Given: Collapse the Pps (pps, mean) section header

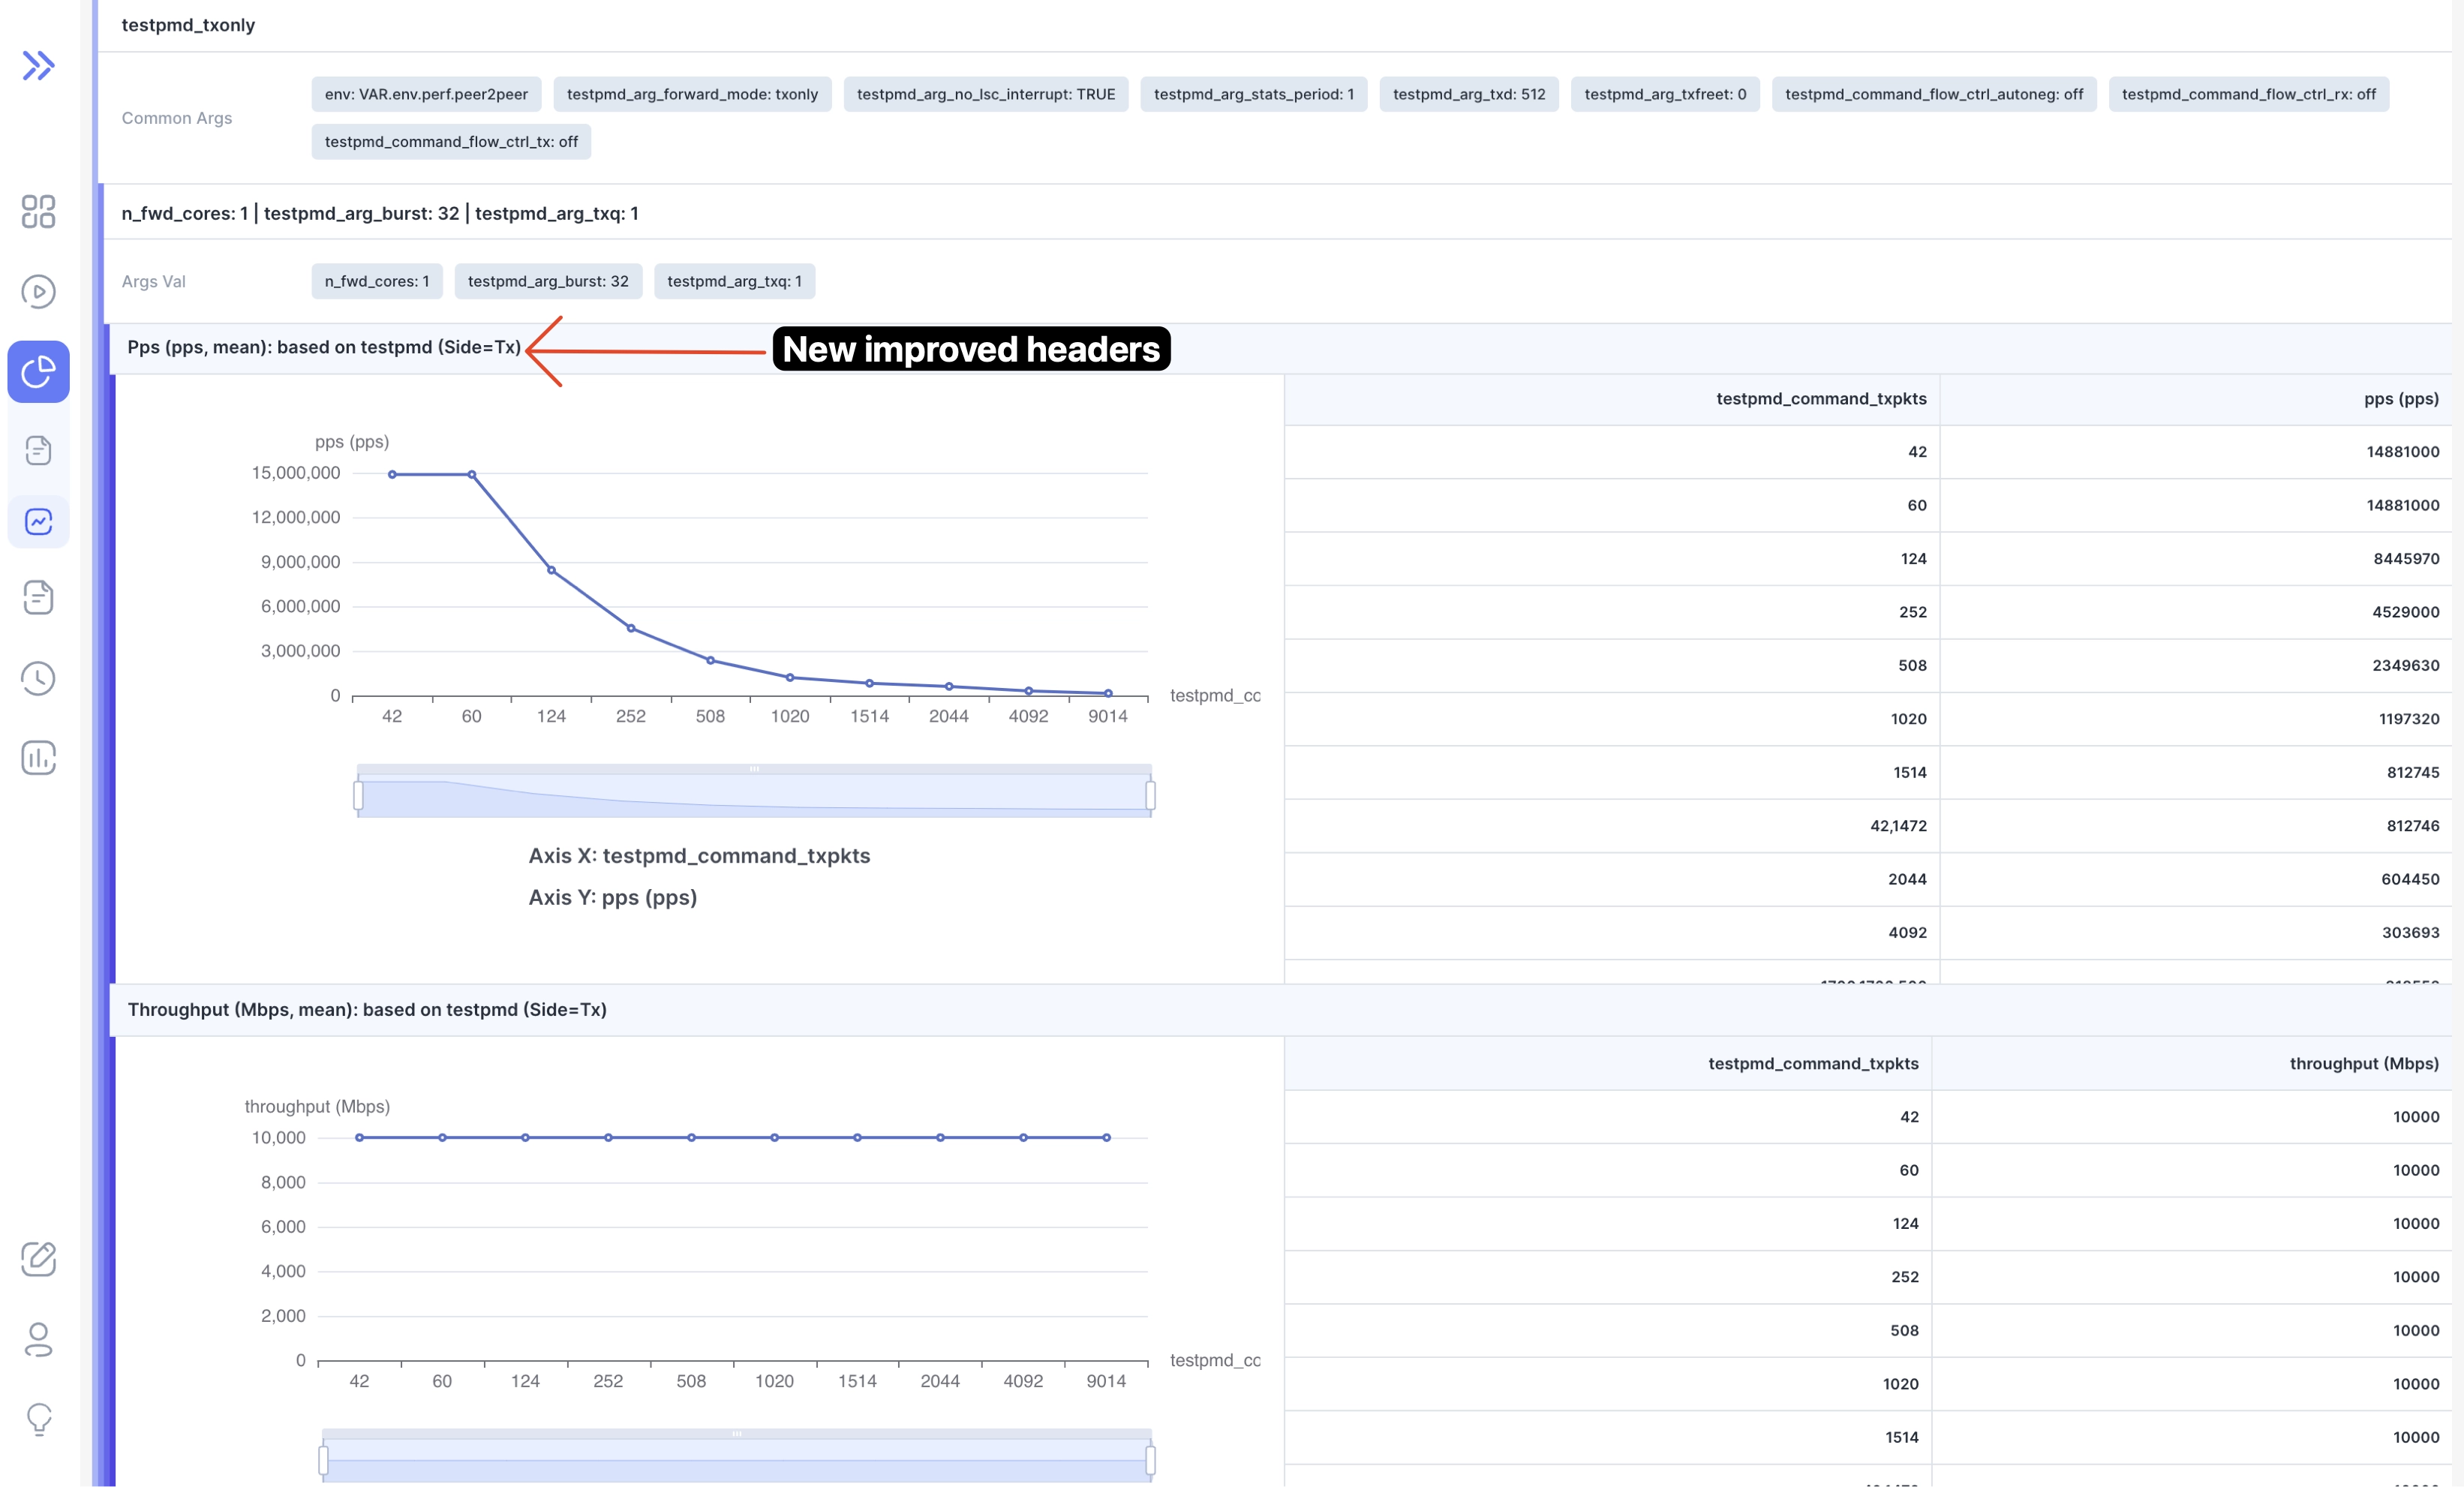Looking at the screenshot, I should point(323,347).
